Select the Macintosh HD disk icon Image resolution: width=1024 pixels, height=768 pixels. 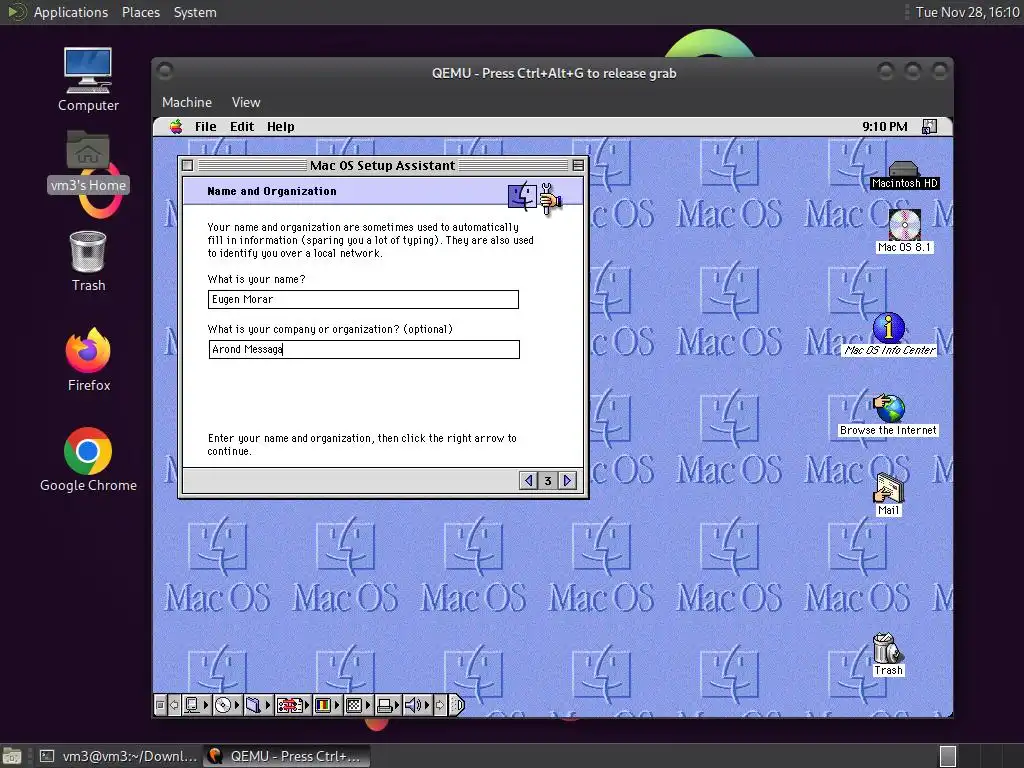[904, 175]
